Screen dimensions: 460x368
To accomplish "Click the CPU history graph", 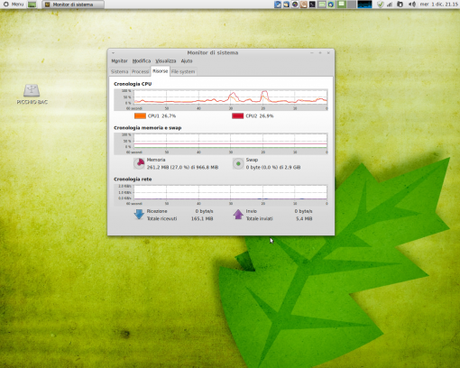I will tap(221, 100).
